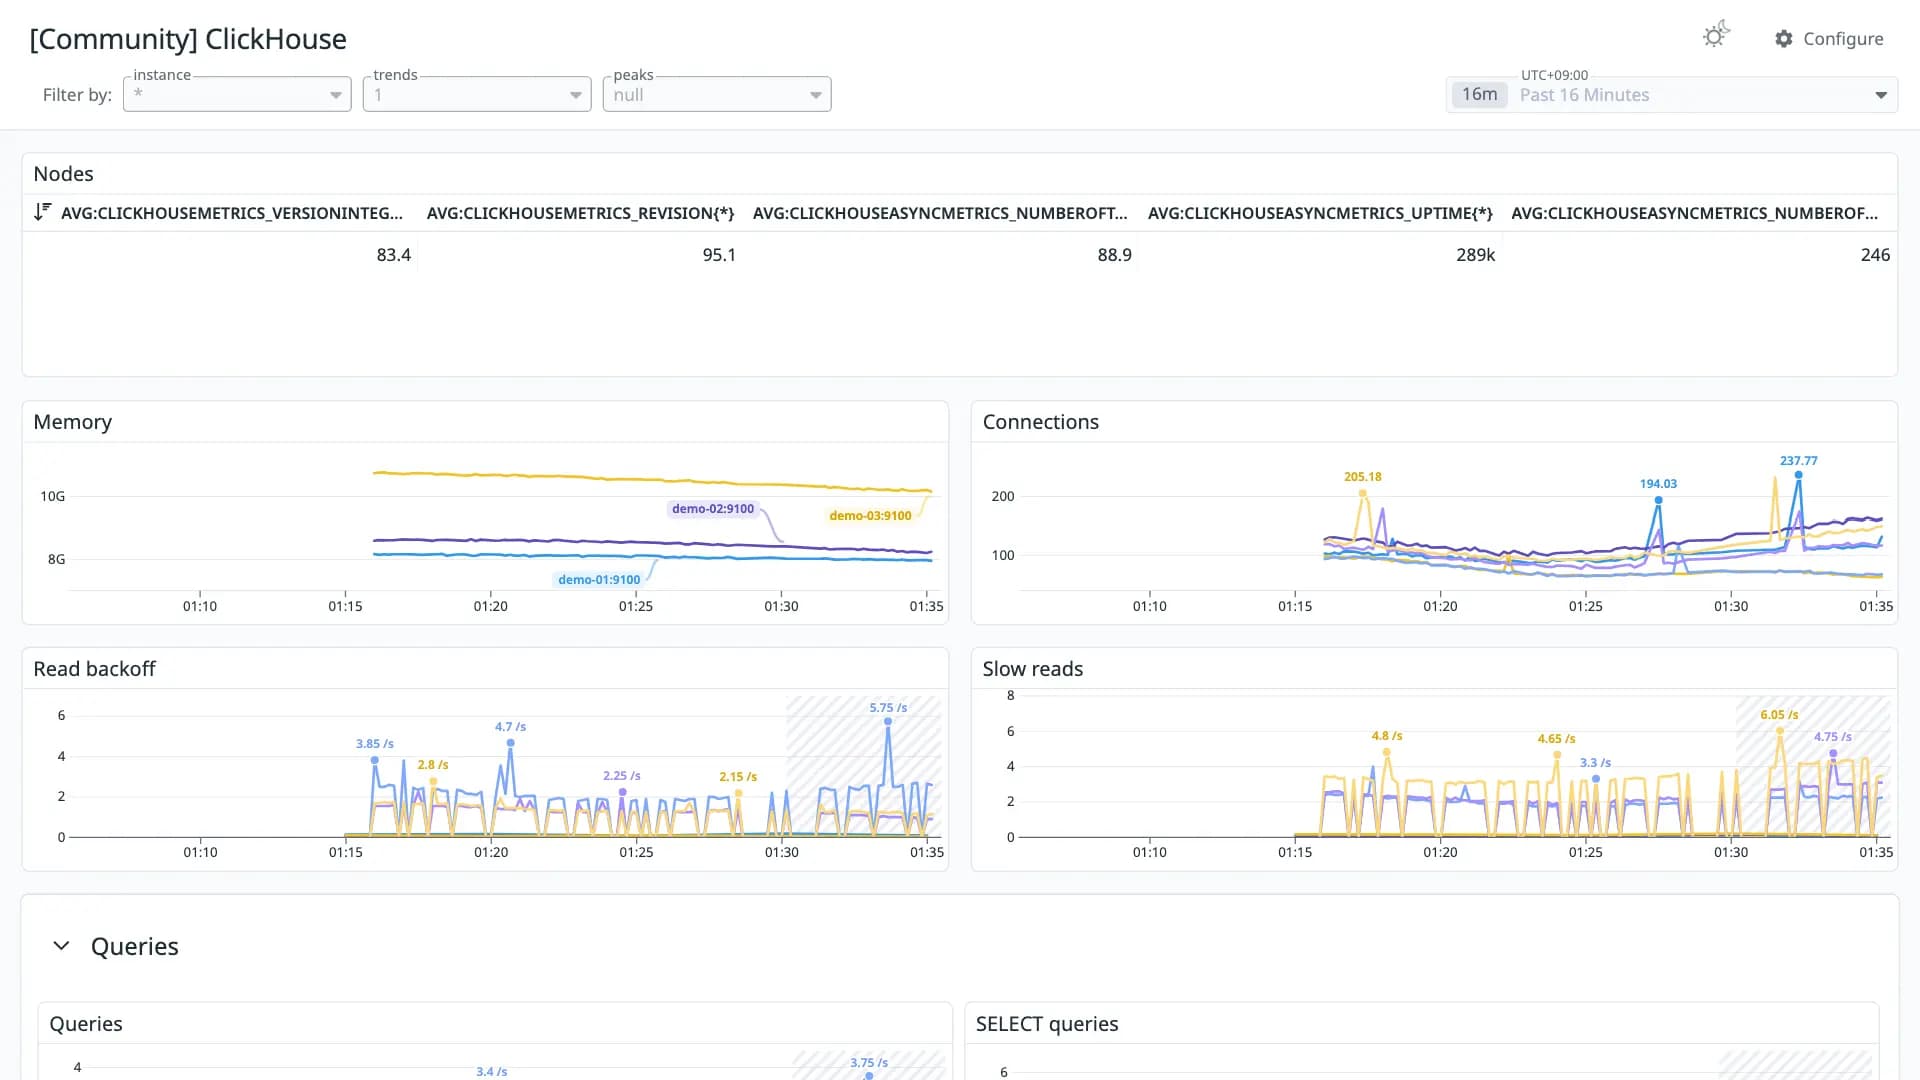Open the trends filter dropdown
This screenshot has height=1080, width=1920.
pos(477,94)
